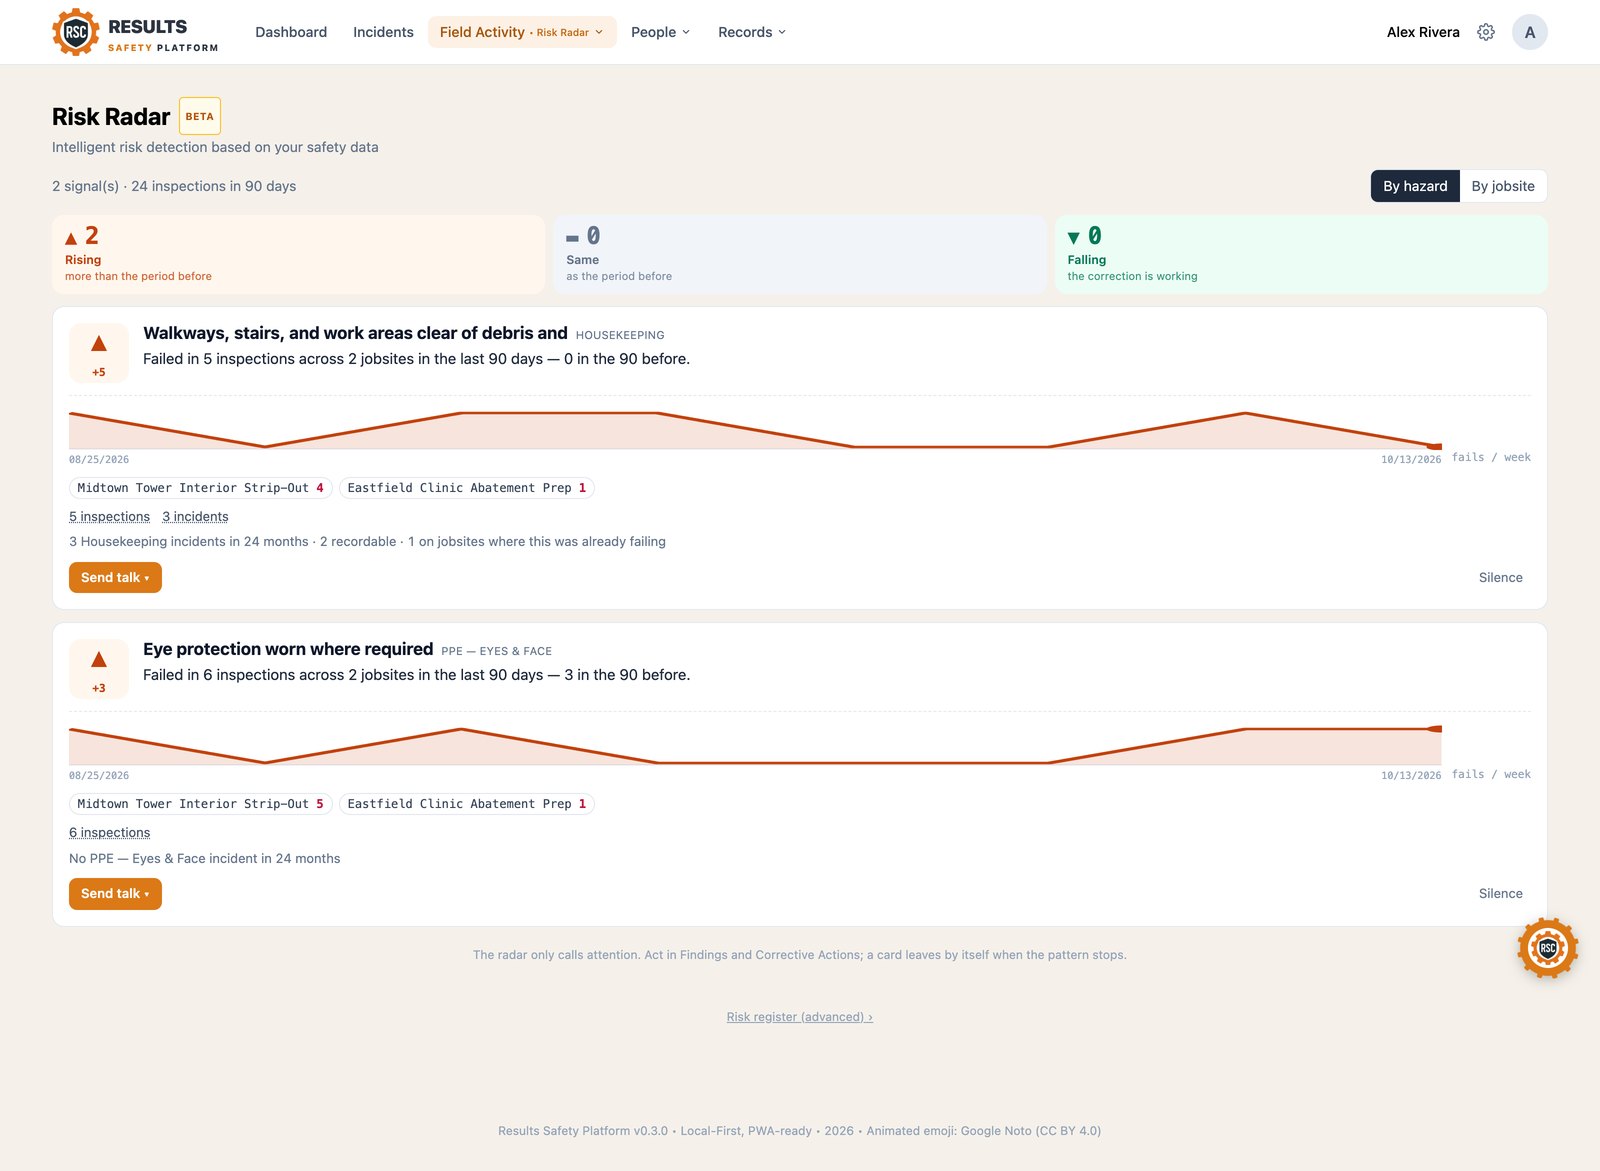This screenshot has width=1600, height=1171.
Task: Expand the Records navigation dropdown
Action: [x=752, y=32]
